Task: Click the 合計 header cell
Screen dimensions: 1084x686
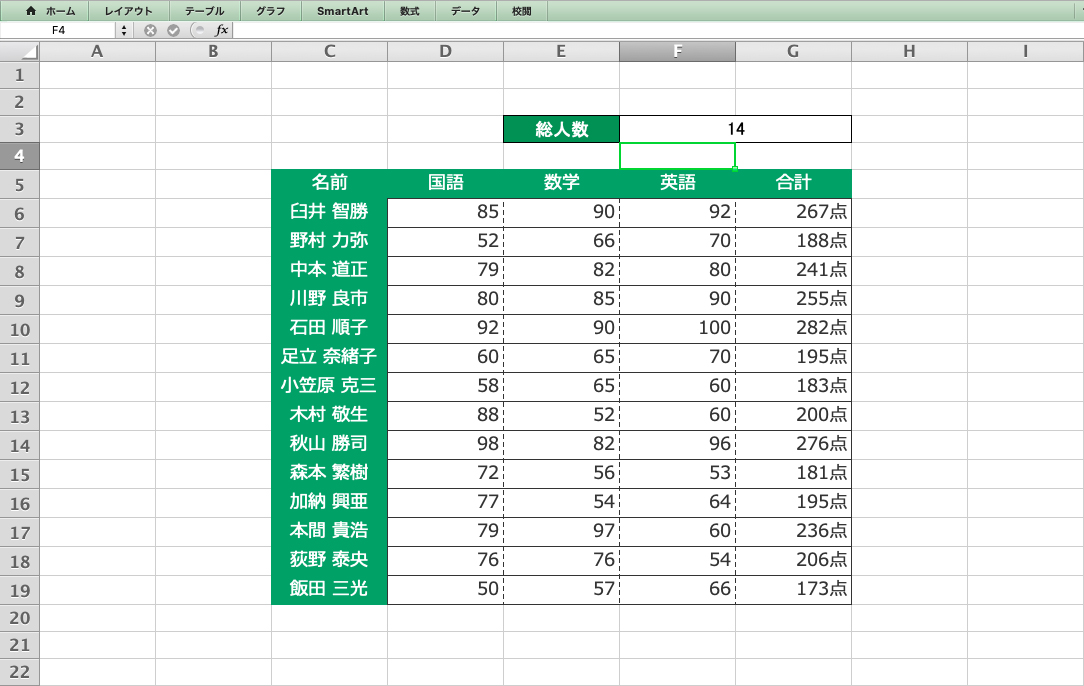Action: [793, 183]
